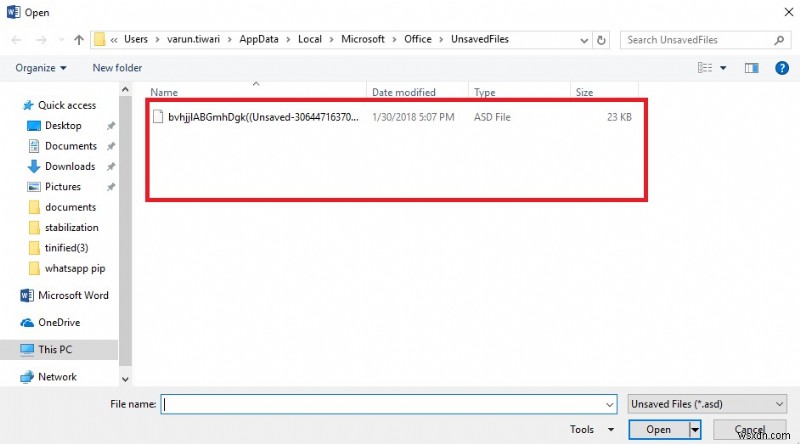Click the Open button

(659, 430)
